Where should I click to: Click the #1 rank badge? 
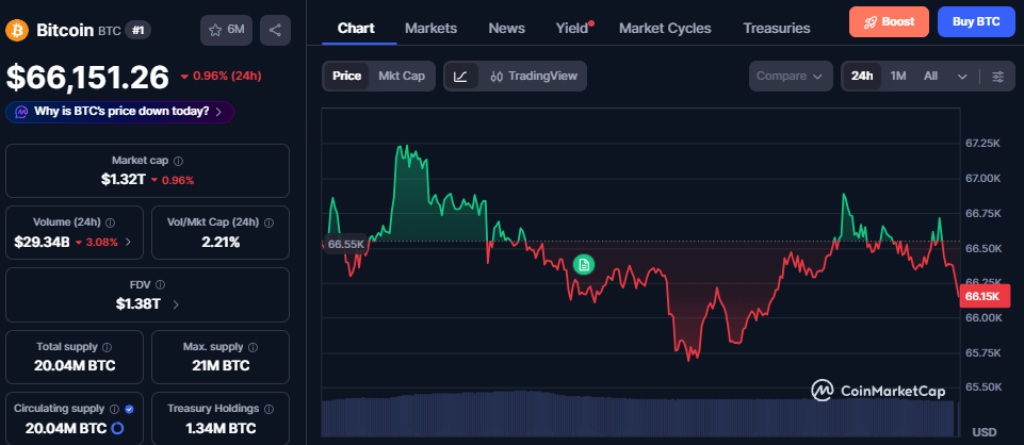[138, 30]
